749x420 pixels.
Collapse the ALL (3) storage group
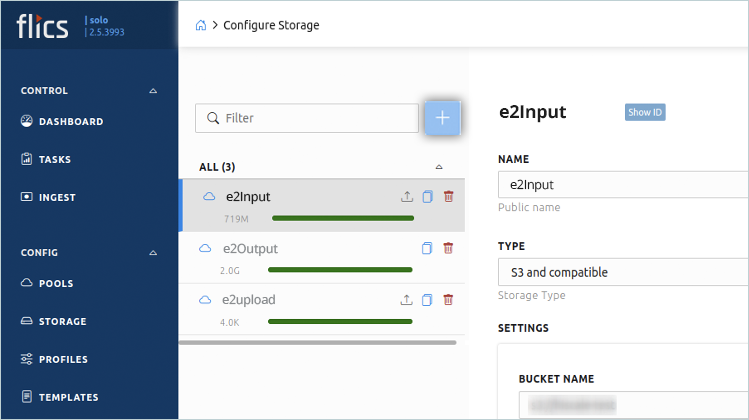pos(439,167)
